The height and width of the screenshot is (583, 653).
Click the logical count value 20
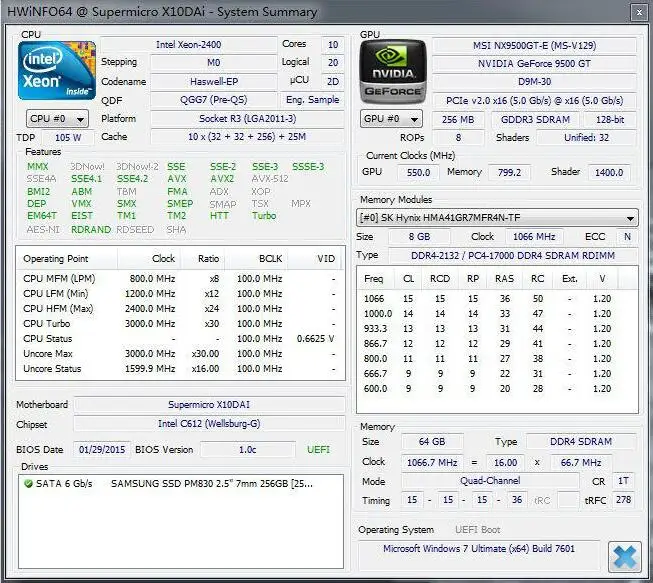click(x=333, y=62)
